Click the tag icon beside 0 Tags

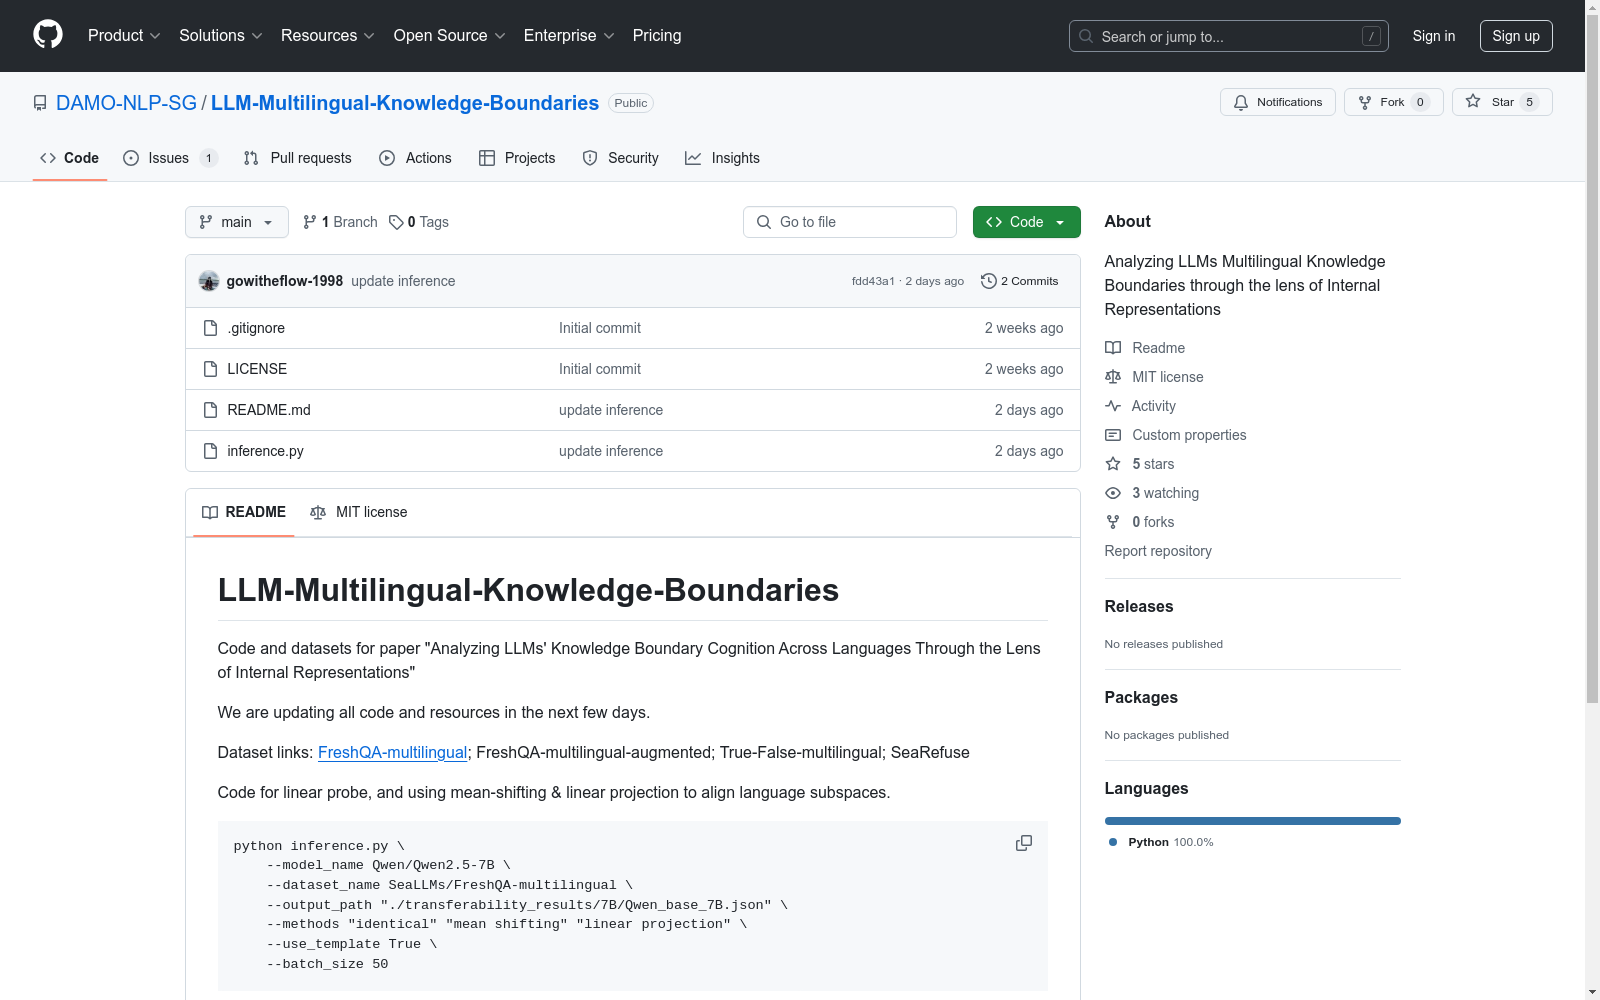pos(396,222)
